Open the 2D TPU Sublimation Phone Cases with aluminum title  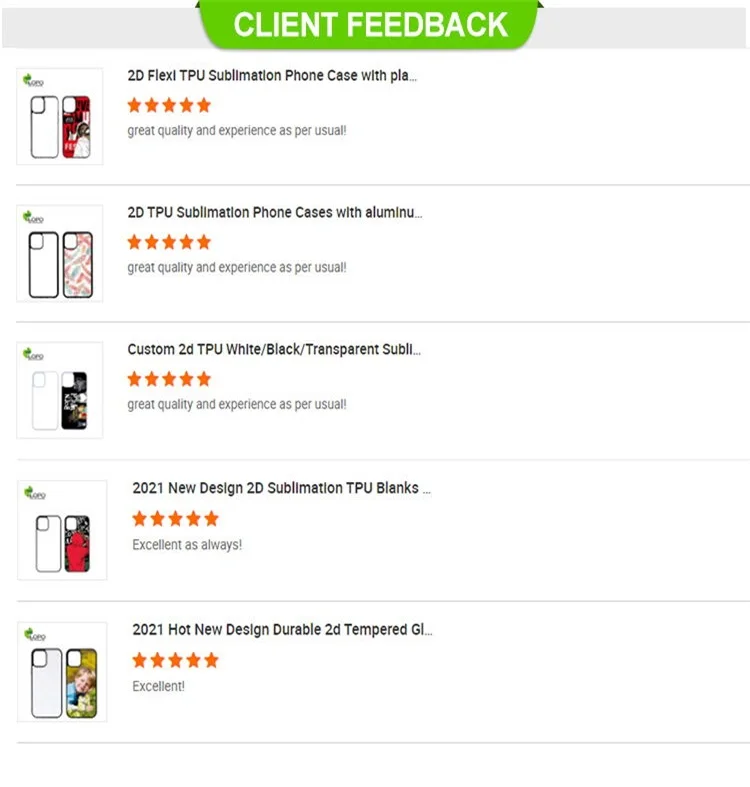pyautogui.click(x=274, y=213)
